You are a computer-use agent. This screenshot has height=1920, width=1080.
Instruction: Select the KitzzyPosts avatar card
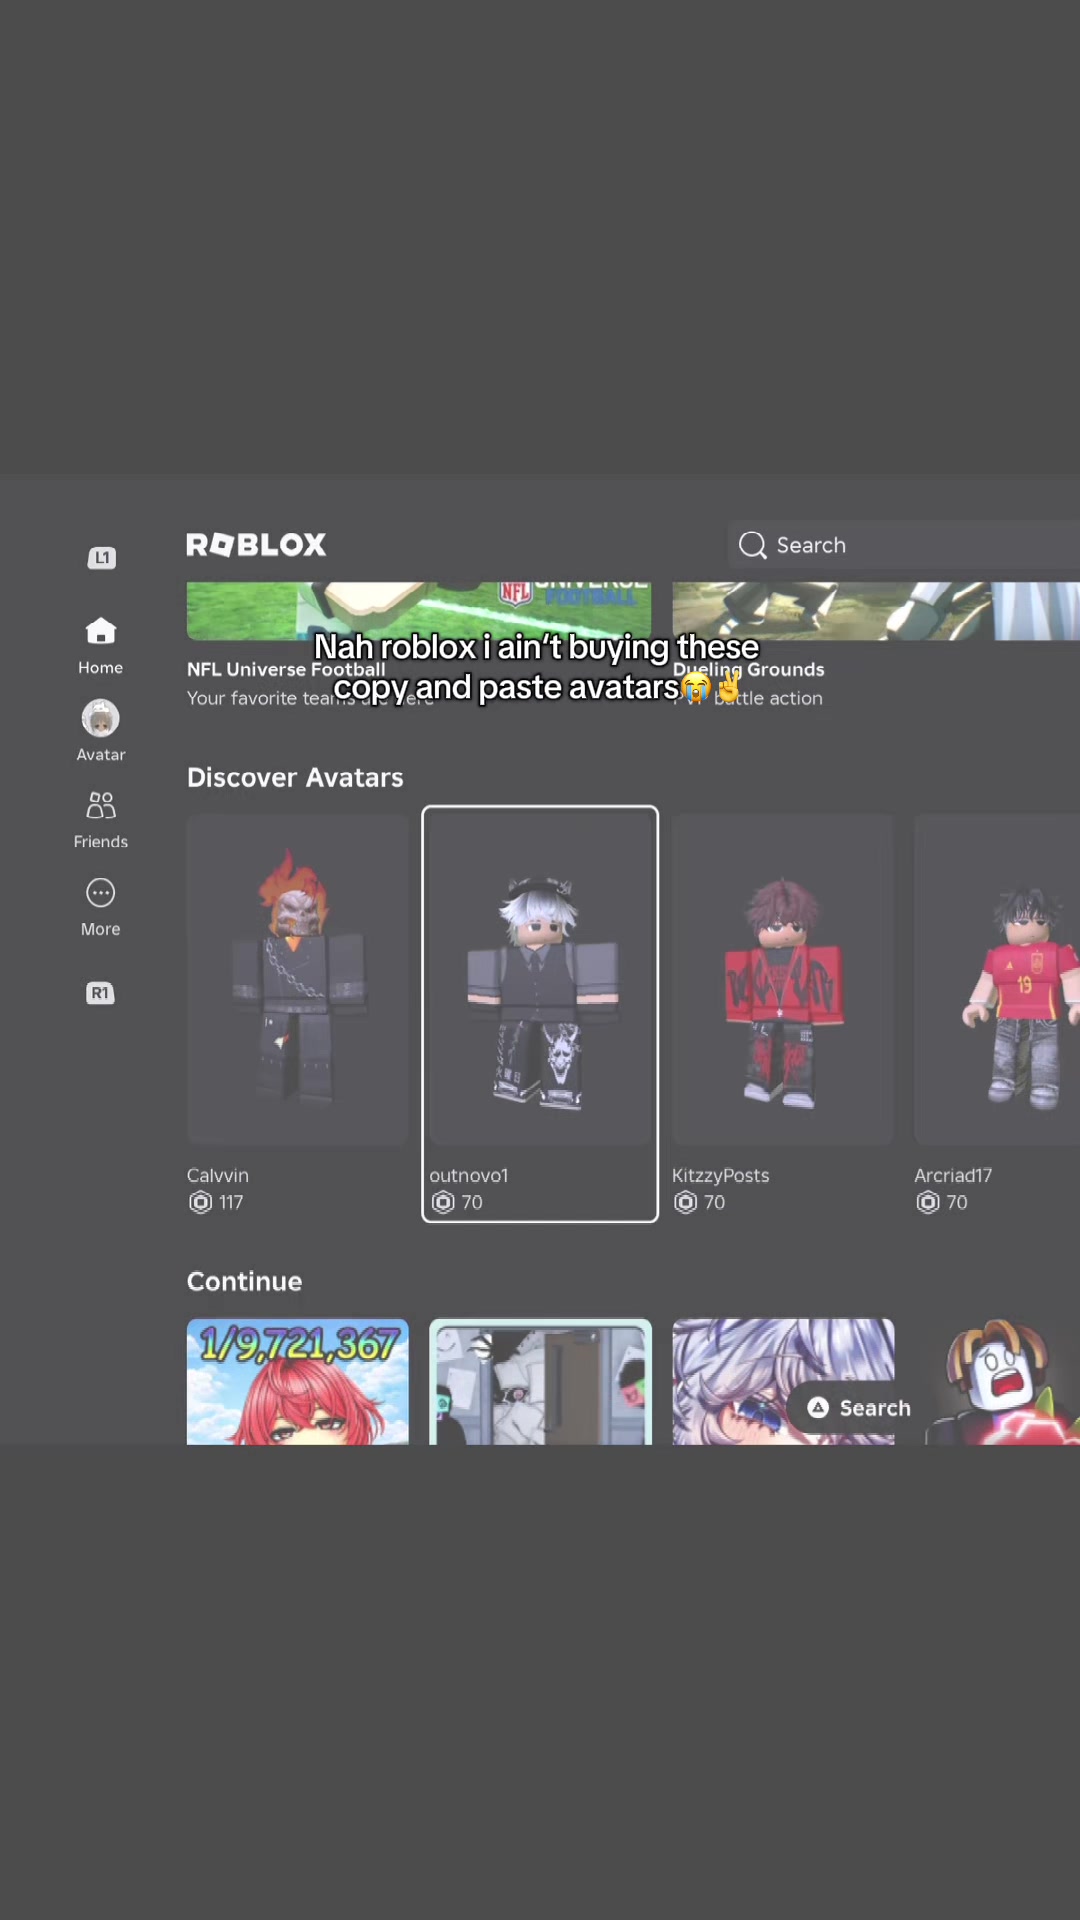point(783,1014)
